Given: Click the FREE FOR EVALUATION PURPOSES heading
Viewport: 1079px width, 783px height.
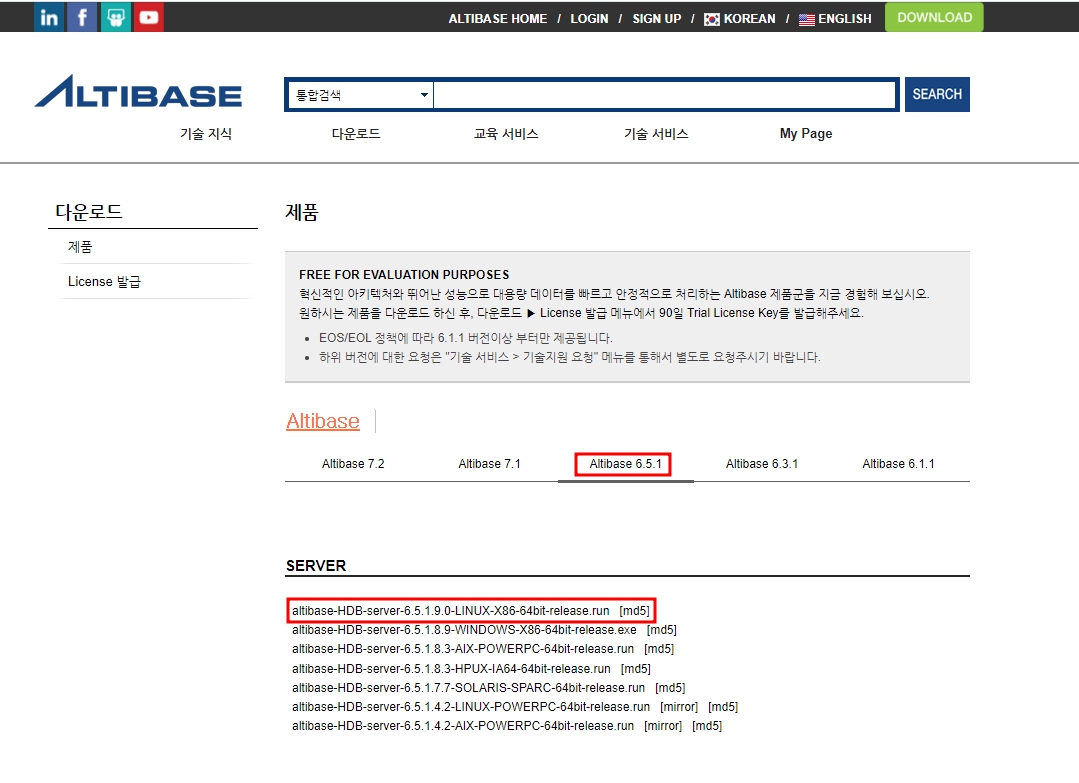Looking at the screenshot, I should point(404,275).
